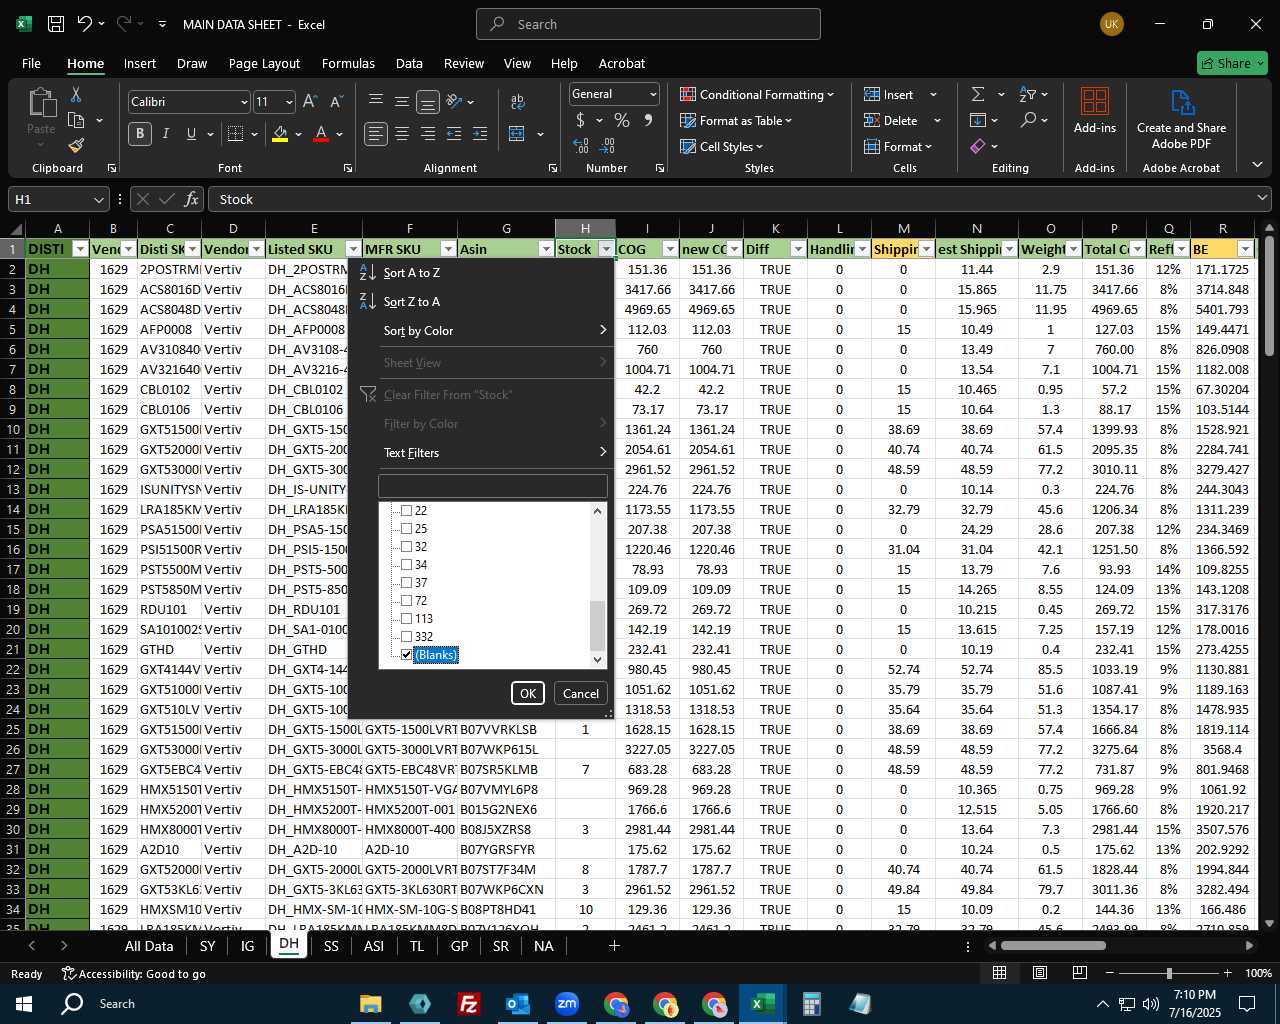The width and height of the screenshot is (1280, 1024).
Task: Open FileZilla from taskbar
Action: click(x=468, y=1004)
